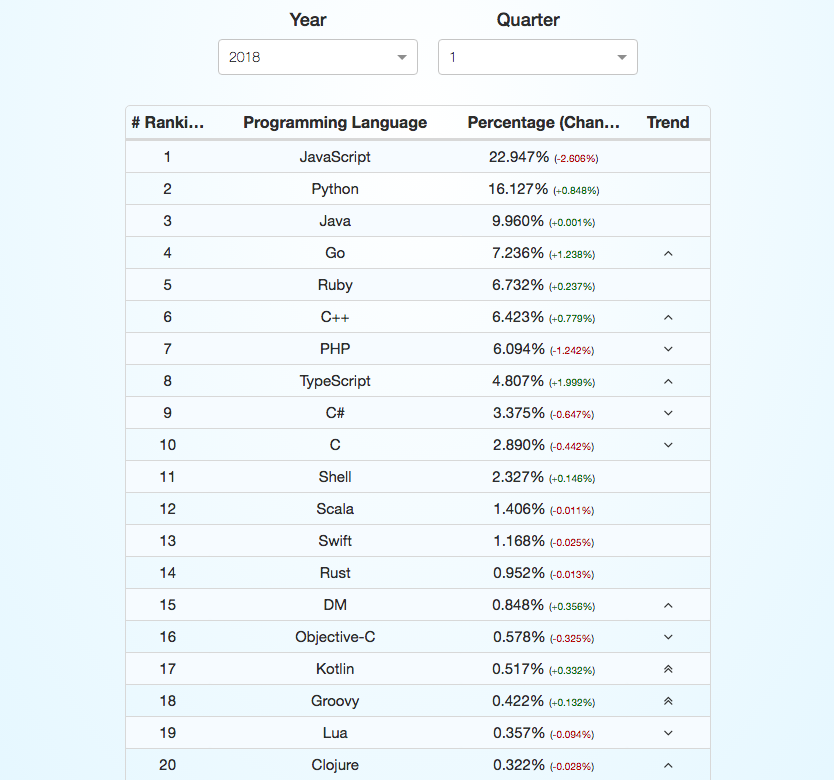834x780 pixels.
Task: Click the upward trend arrow for DM
Action: point(668,605)
